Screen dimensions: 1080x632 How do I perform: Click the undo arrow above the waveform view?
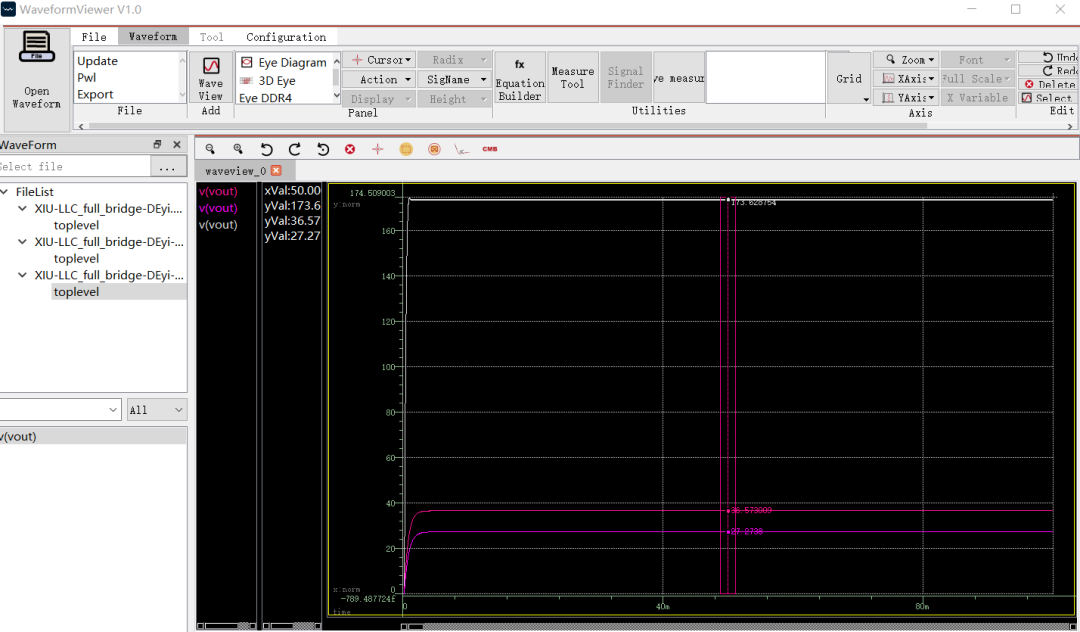point(265,148)
